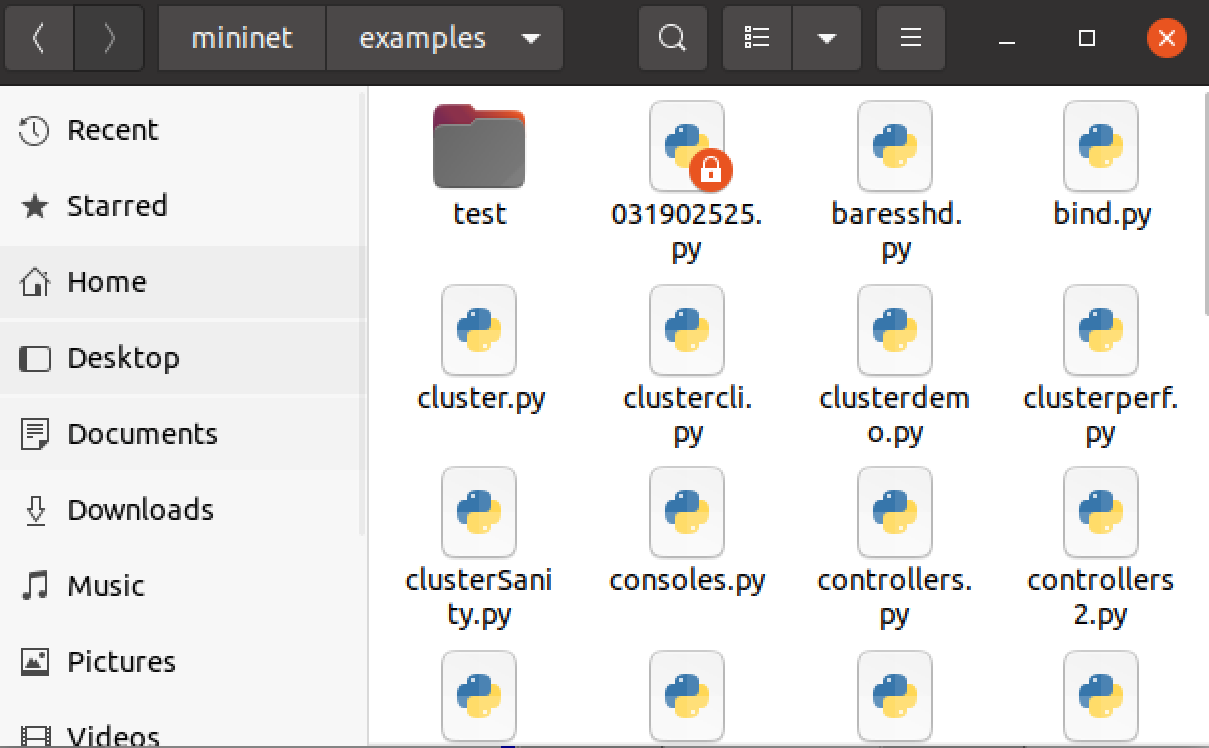The image size is (1209, 748).
Task: Open the hamburger menu button
Action: [x=910, y=39]
